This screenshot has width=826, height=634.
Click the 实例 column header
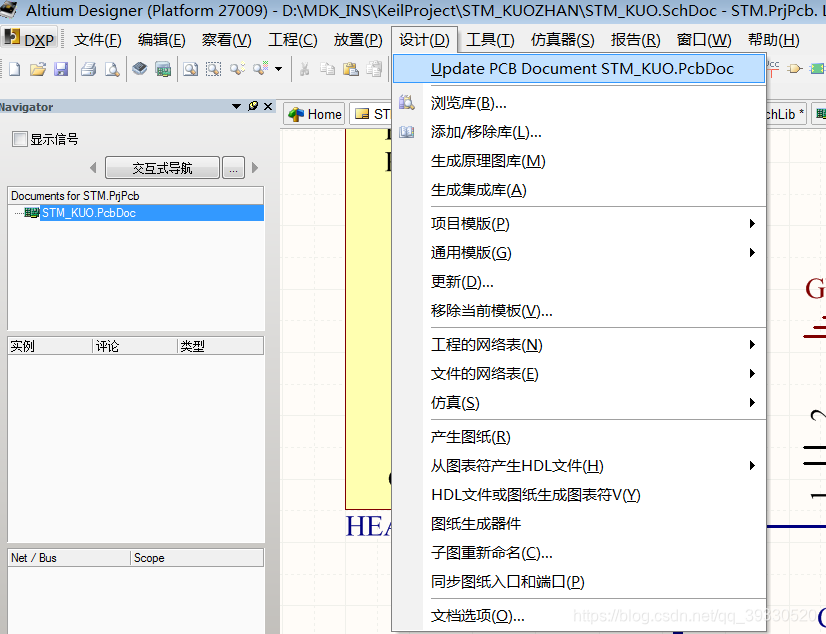tap(48, 346)
